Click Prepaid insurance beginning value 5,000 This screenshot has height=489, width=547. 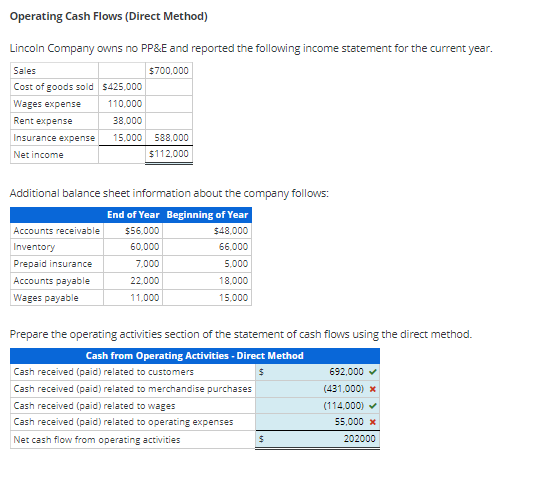pos(236,264)
